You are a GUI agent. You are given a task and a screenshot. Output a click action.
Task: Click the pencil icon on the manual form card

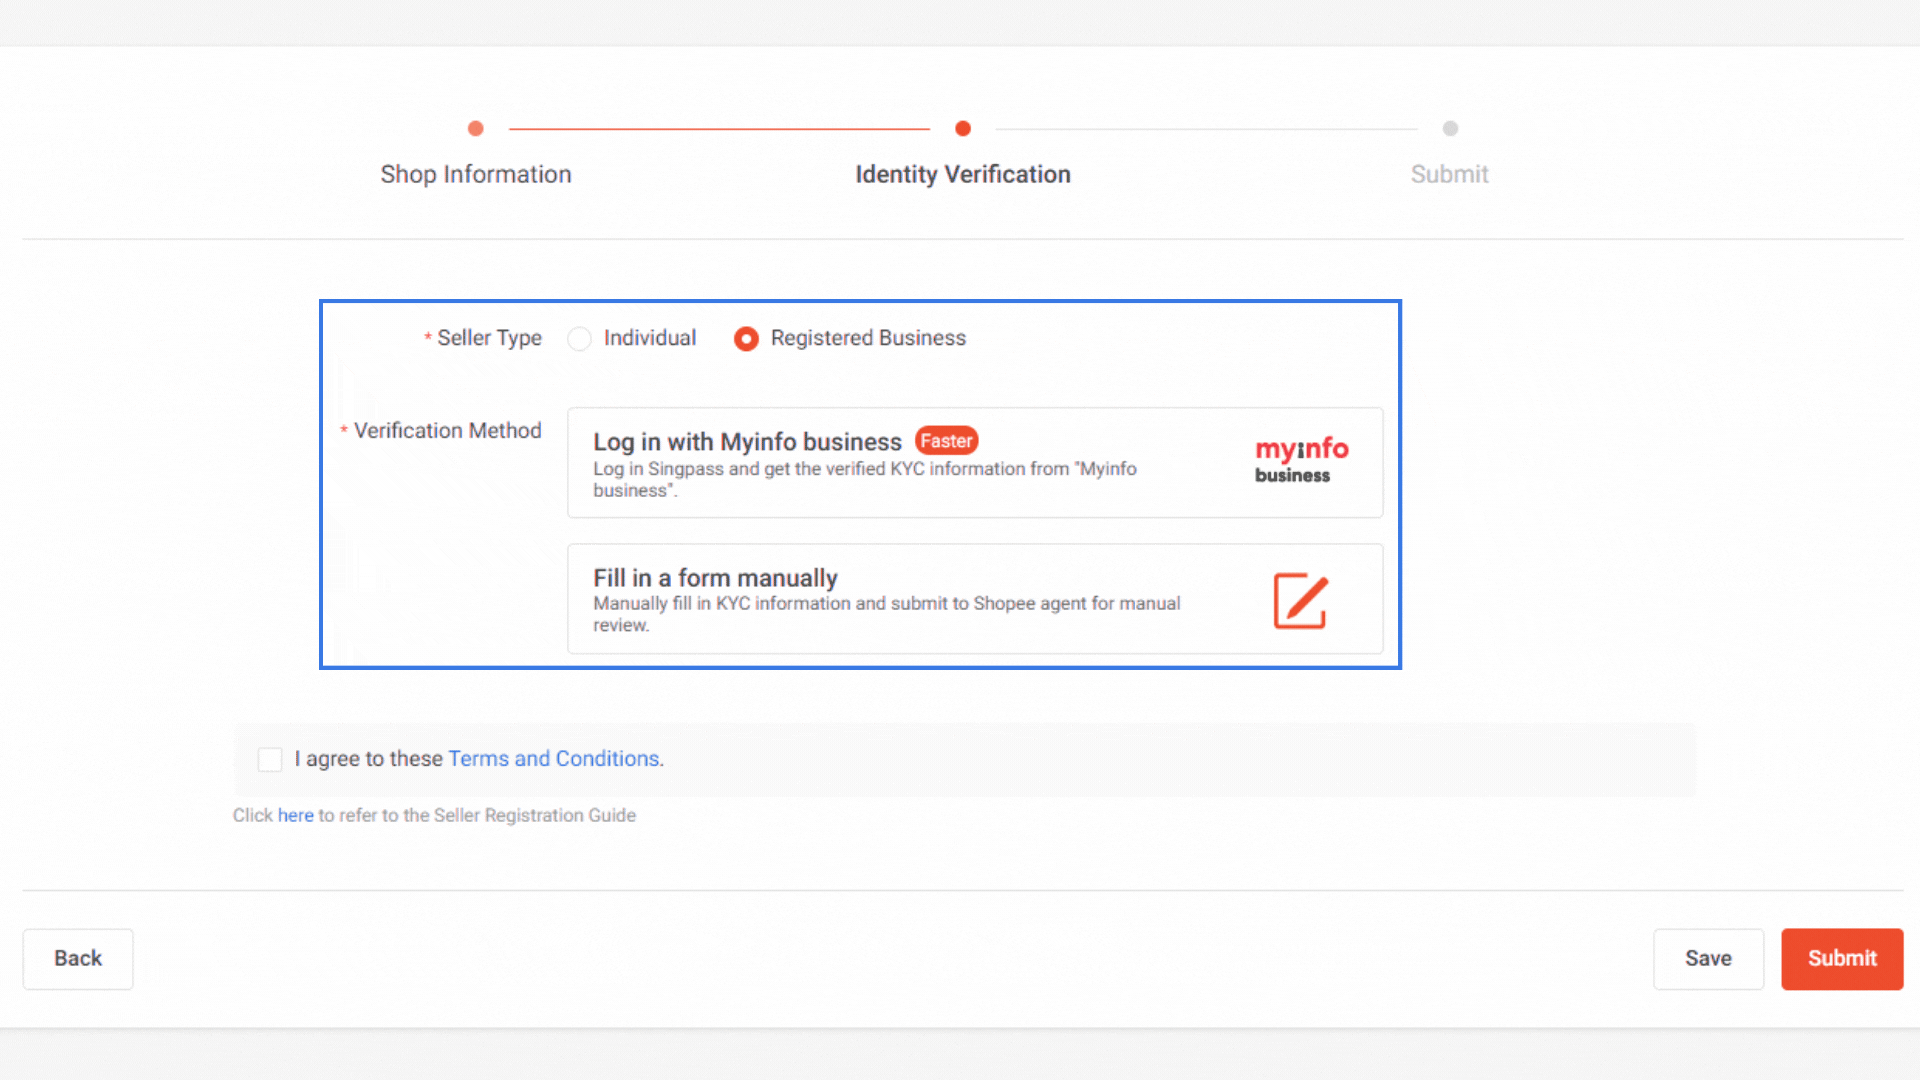pyautogui.click(x=1300, y=600)
